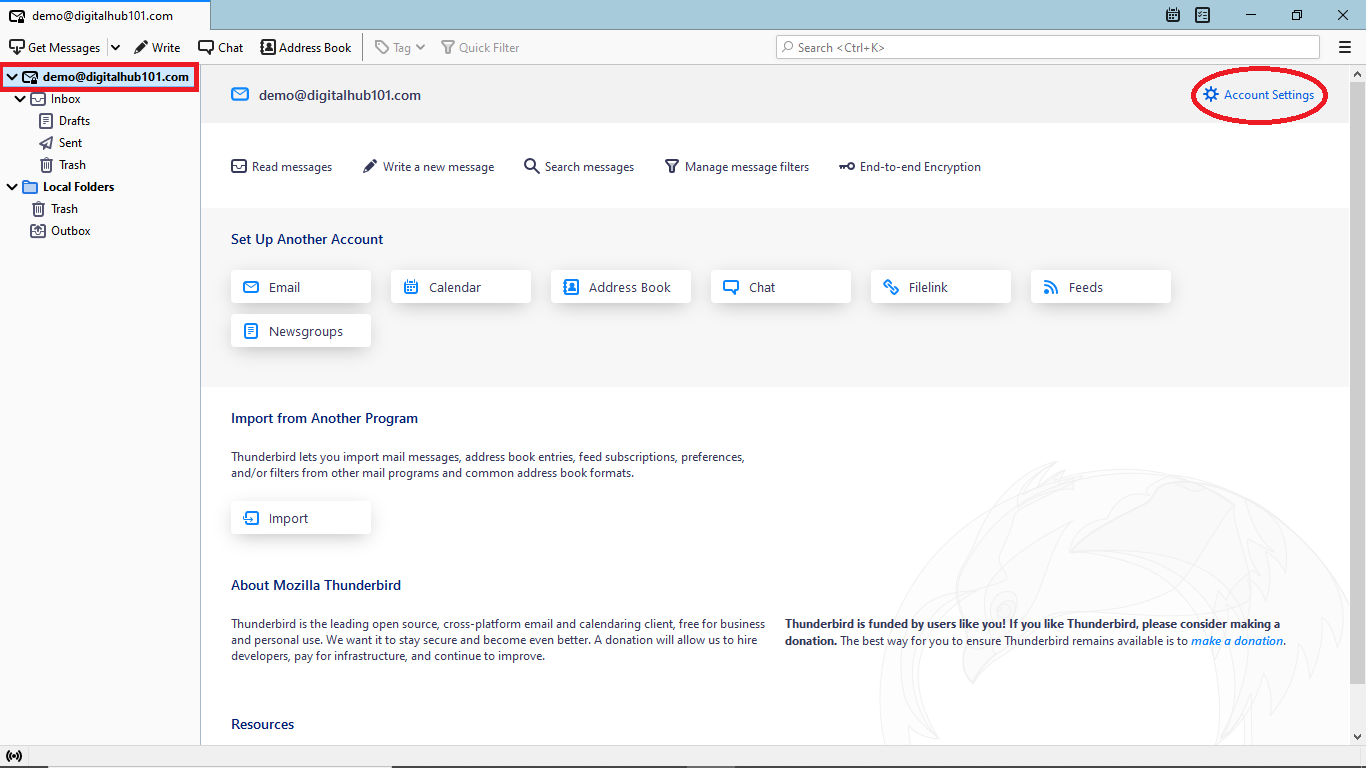Open the Tag dropdown
Screen dimensions: 1366x768
click(400, 47)
